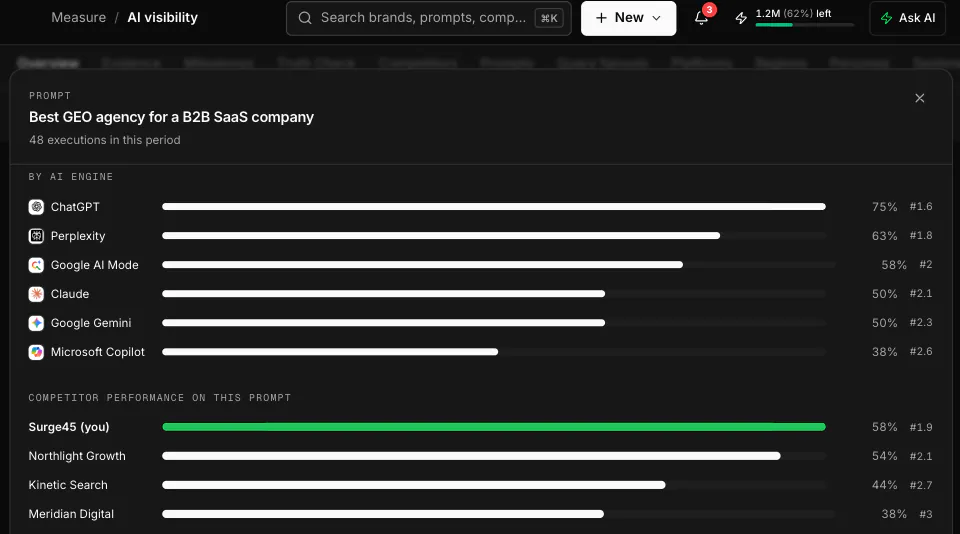The width and height of the screenshot is (960, 534).
Task: Click the Microsoft Copilot visibility bar
Action: point(330,352)
